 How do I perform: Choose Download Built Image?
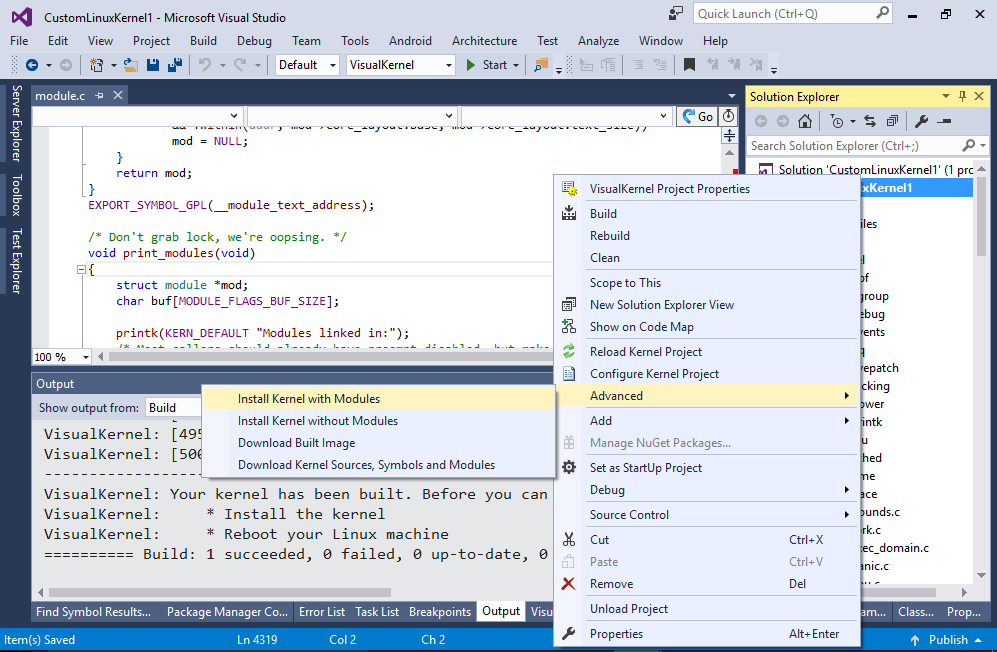click(x=378, y=443)
